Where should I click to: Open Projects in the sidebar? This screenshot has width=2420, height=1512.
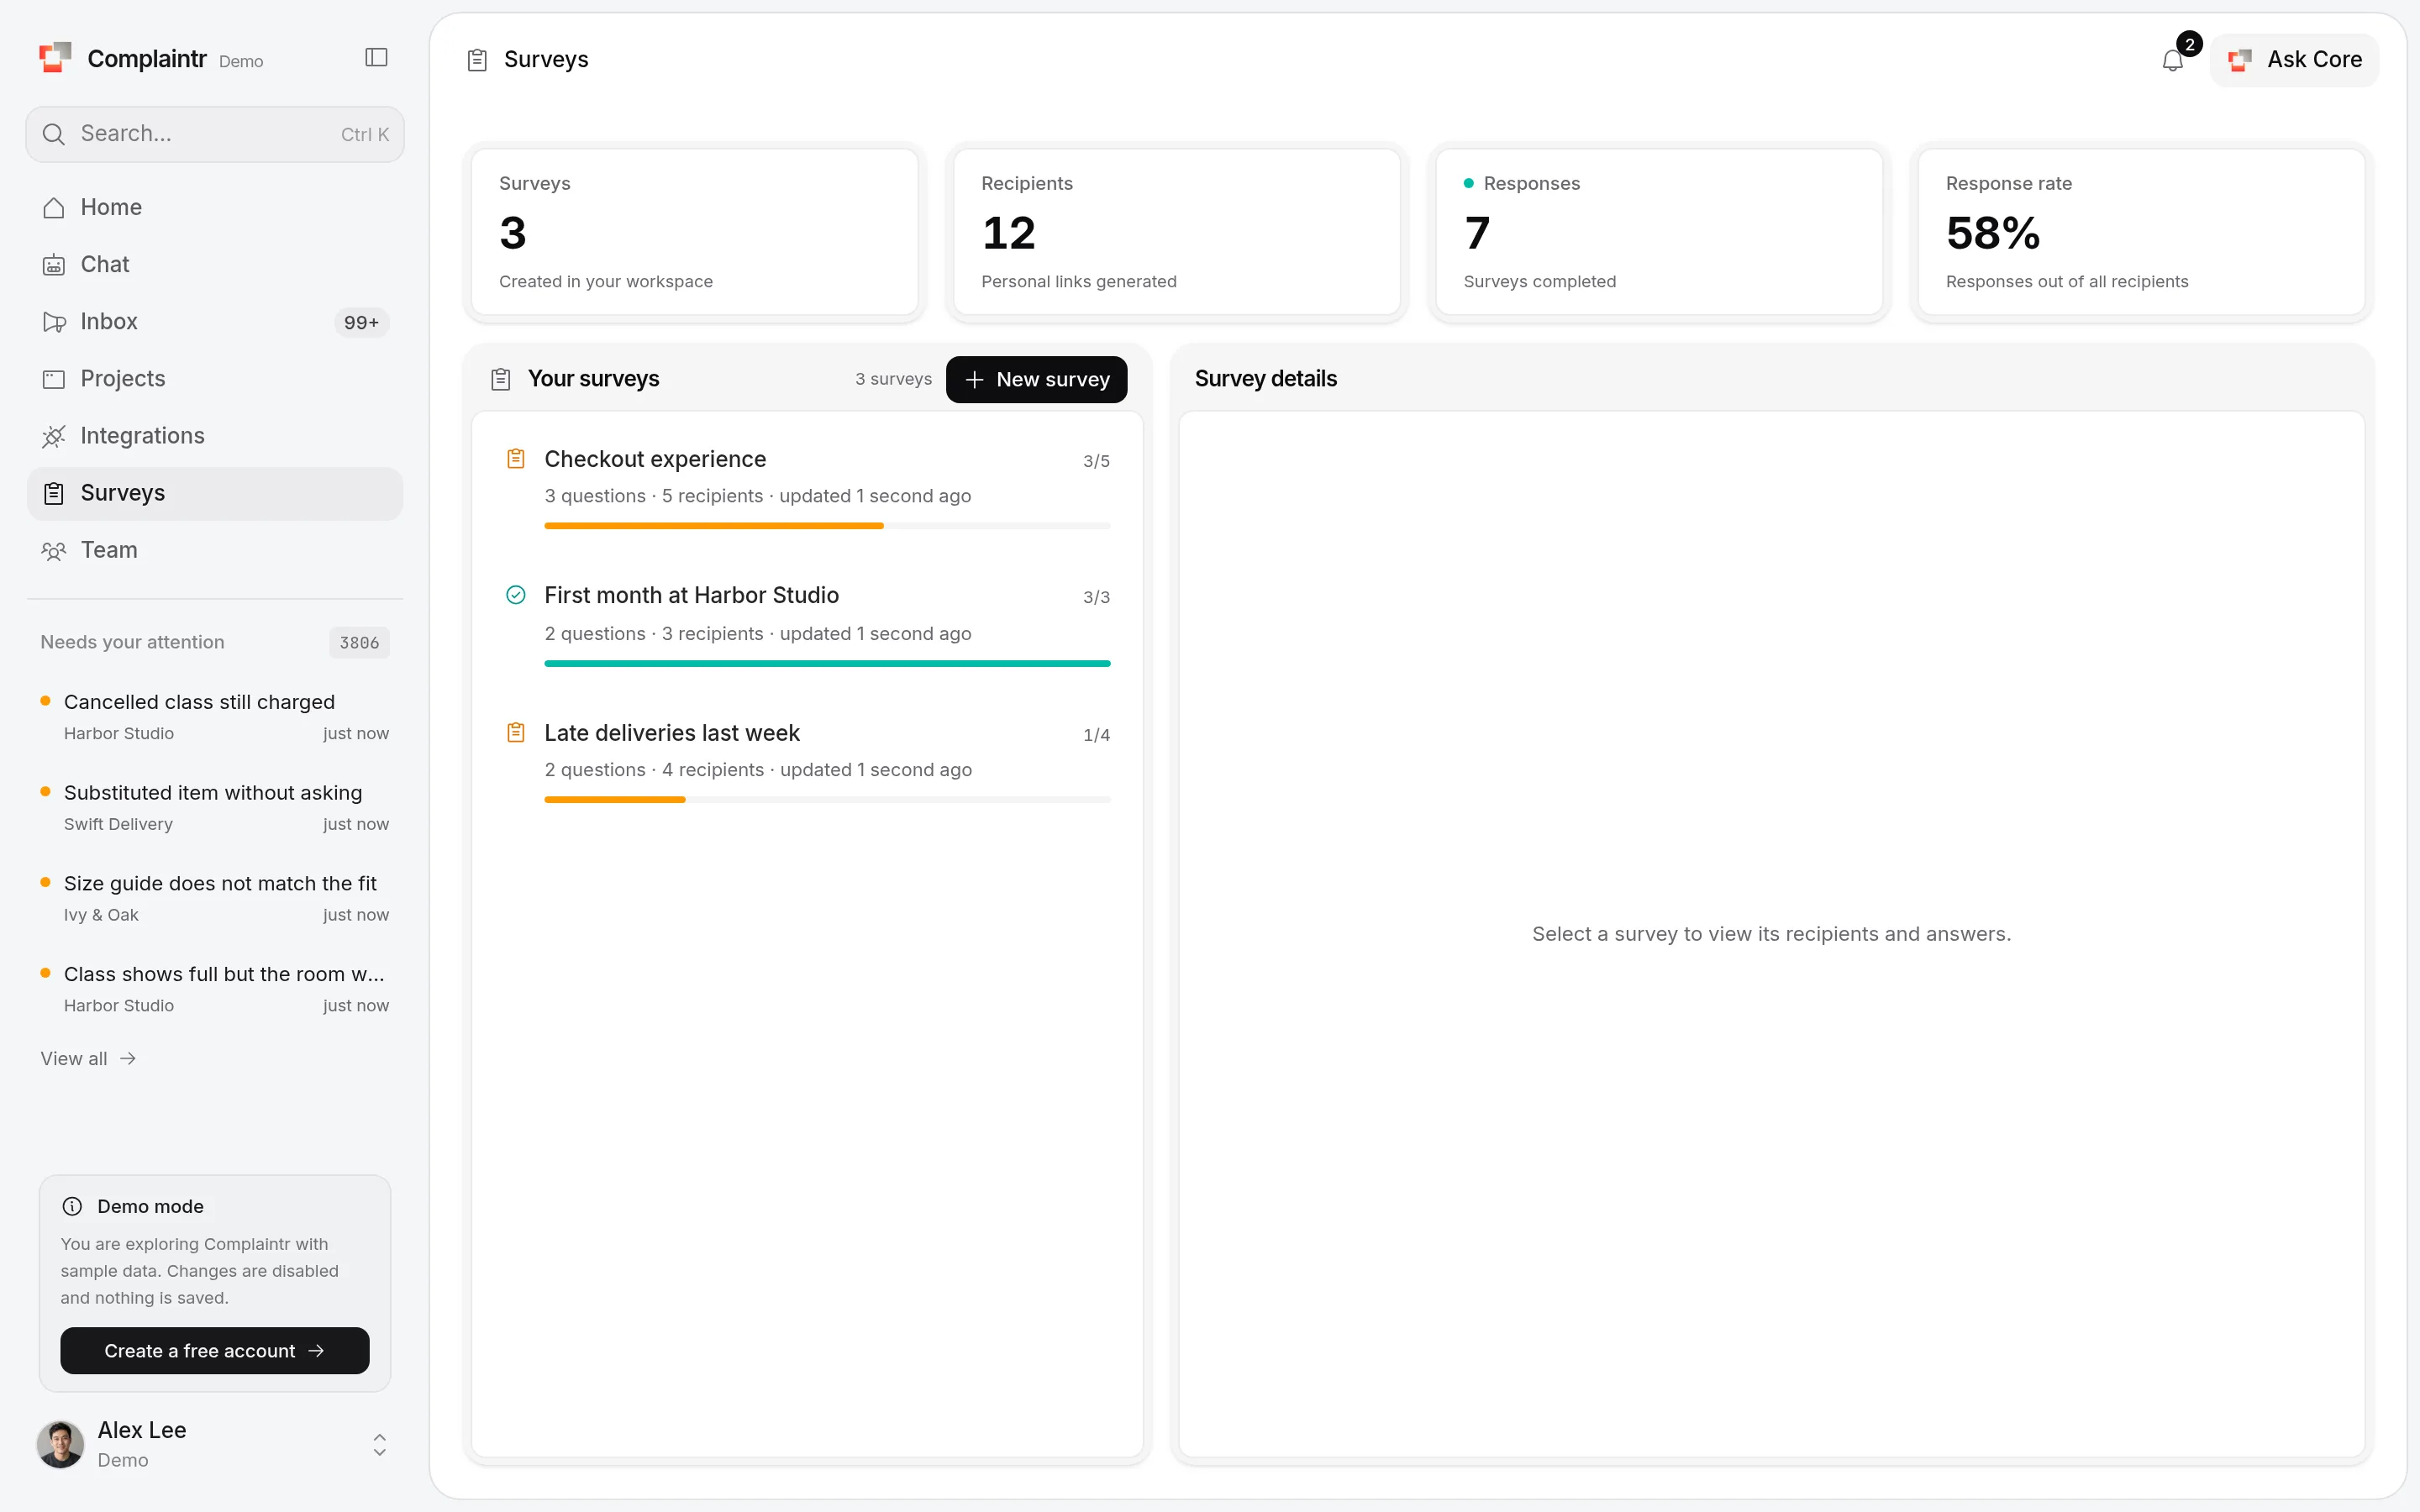[215, 379]
